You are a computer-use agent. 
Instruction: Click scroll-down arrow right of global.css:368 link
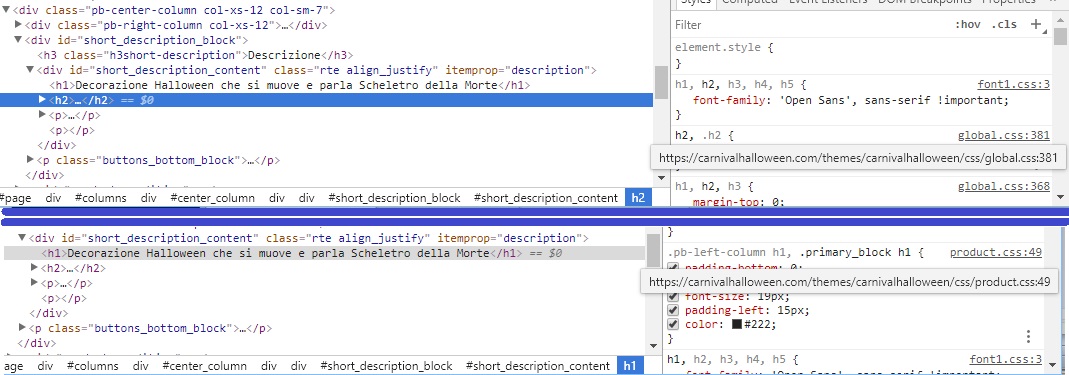(1060, 197)
